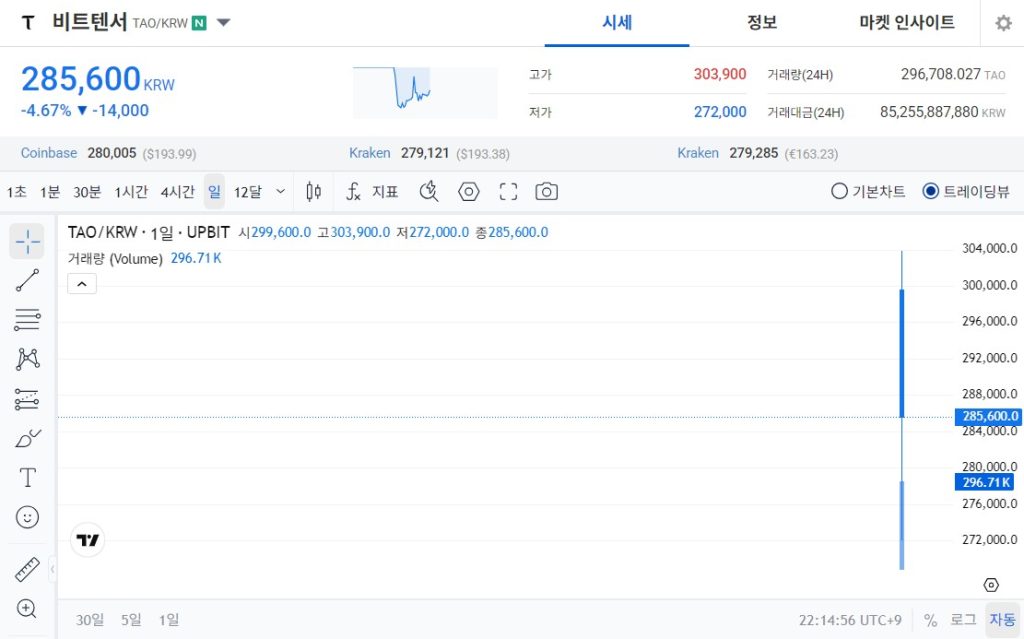Viewport: 1024px width, 639px height.
Task: Select the 기본차트 radio button
Action: (x=839, y=191)
